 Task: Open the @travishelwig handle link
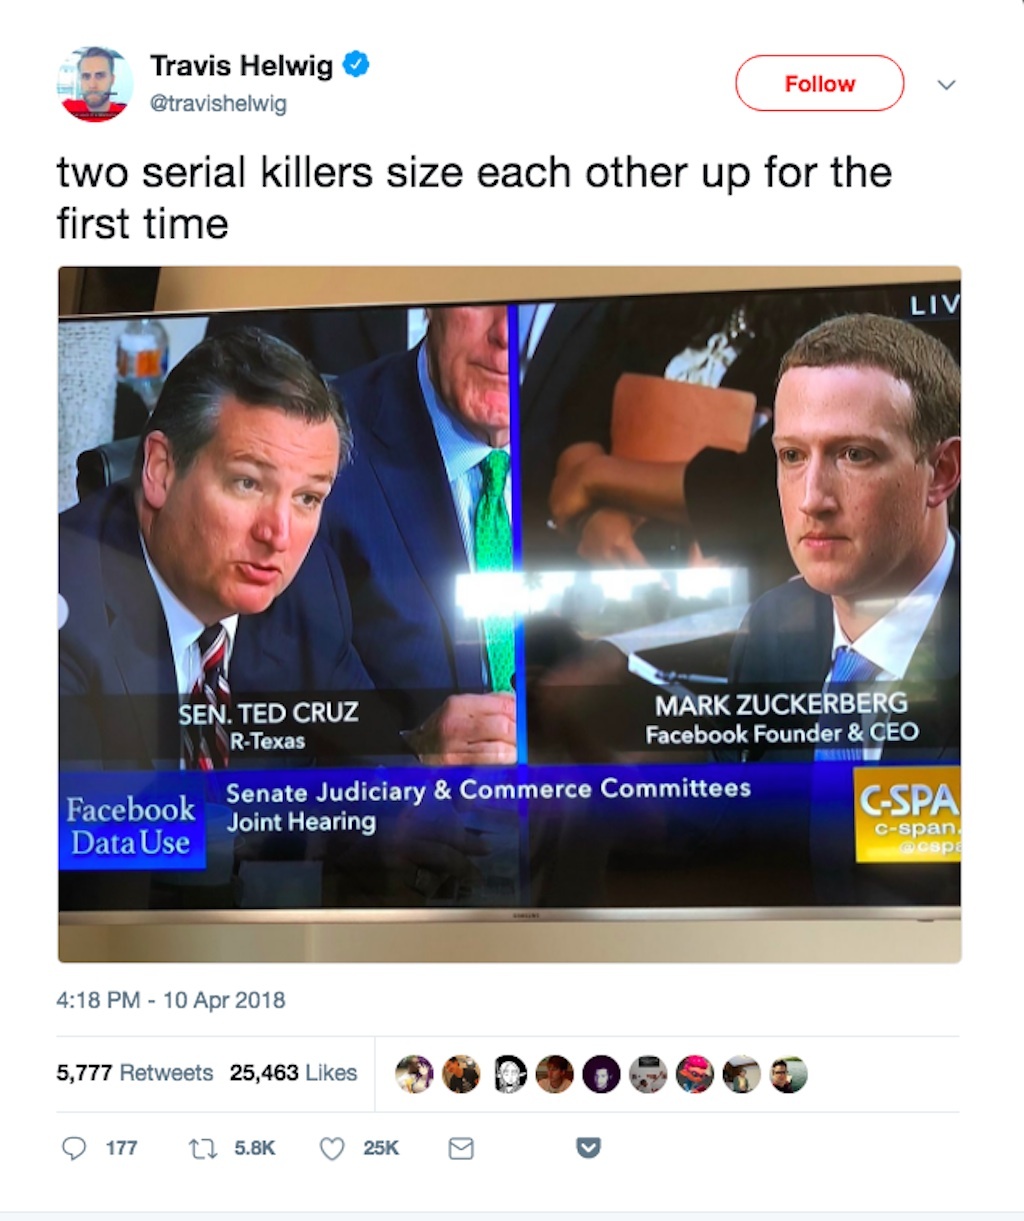216,102
